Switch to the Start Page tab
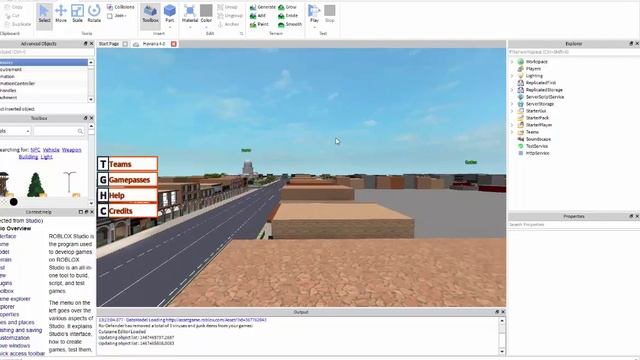Screen dimensions: 640x360 (x=109, y=44)
